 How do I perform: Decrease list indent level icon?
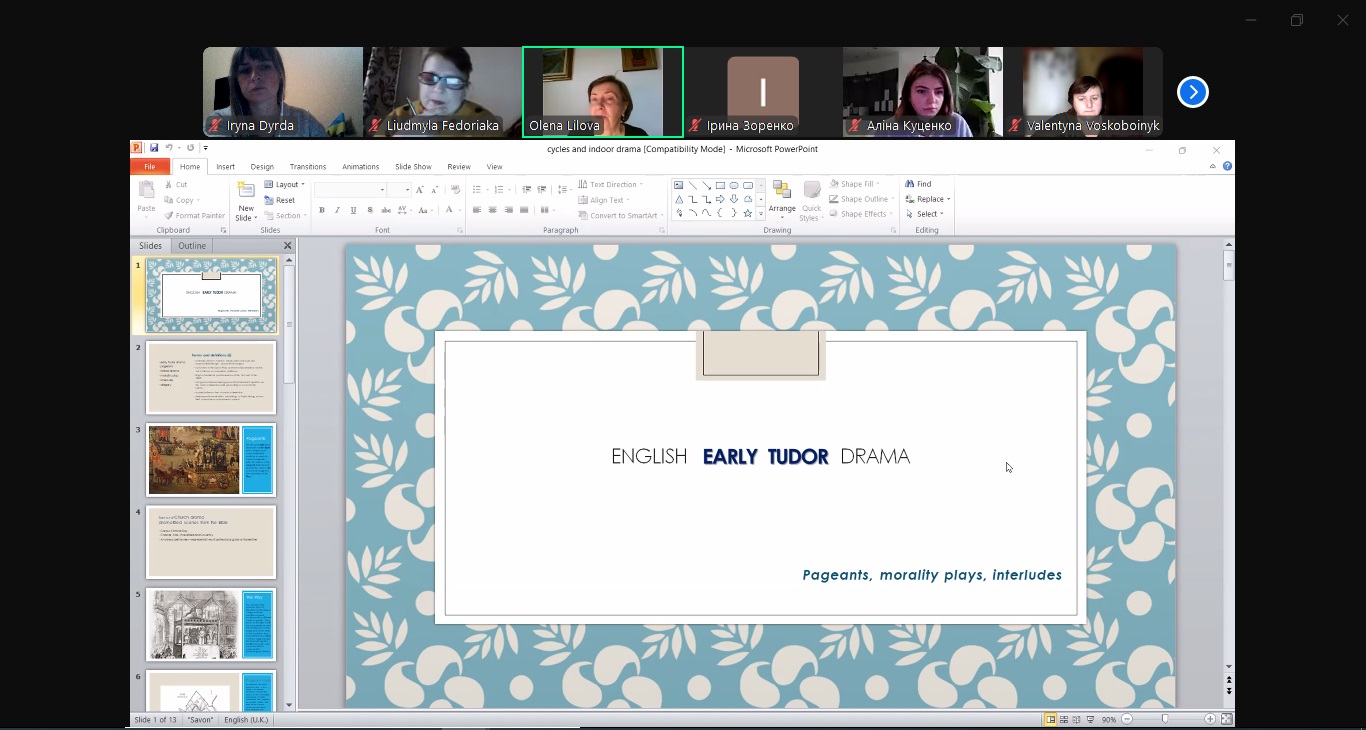tap(526, 190)
